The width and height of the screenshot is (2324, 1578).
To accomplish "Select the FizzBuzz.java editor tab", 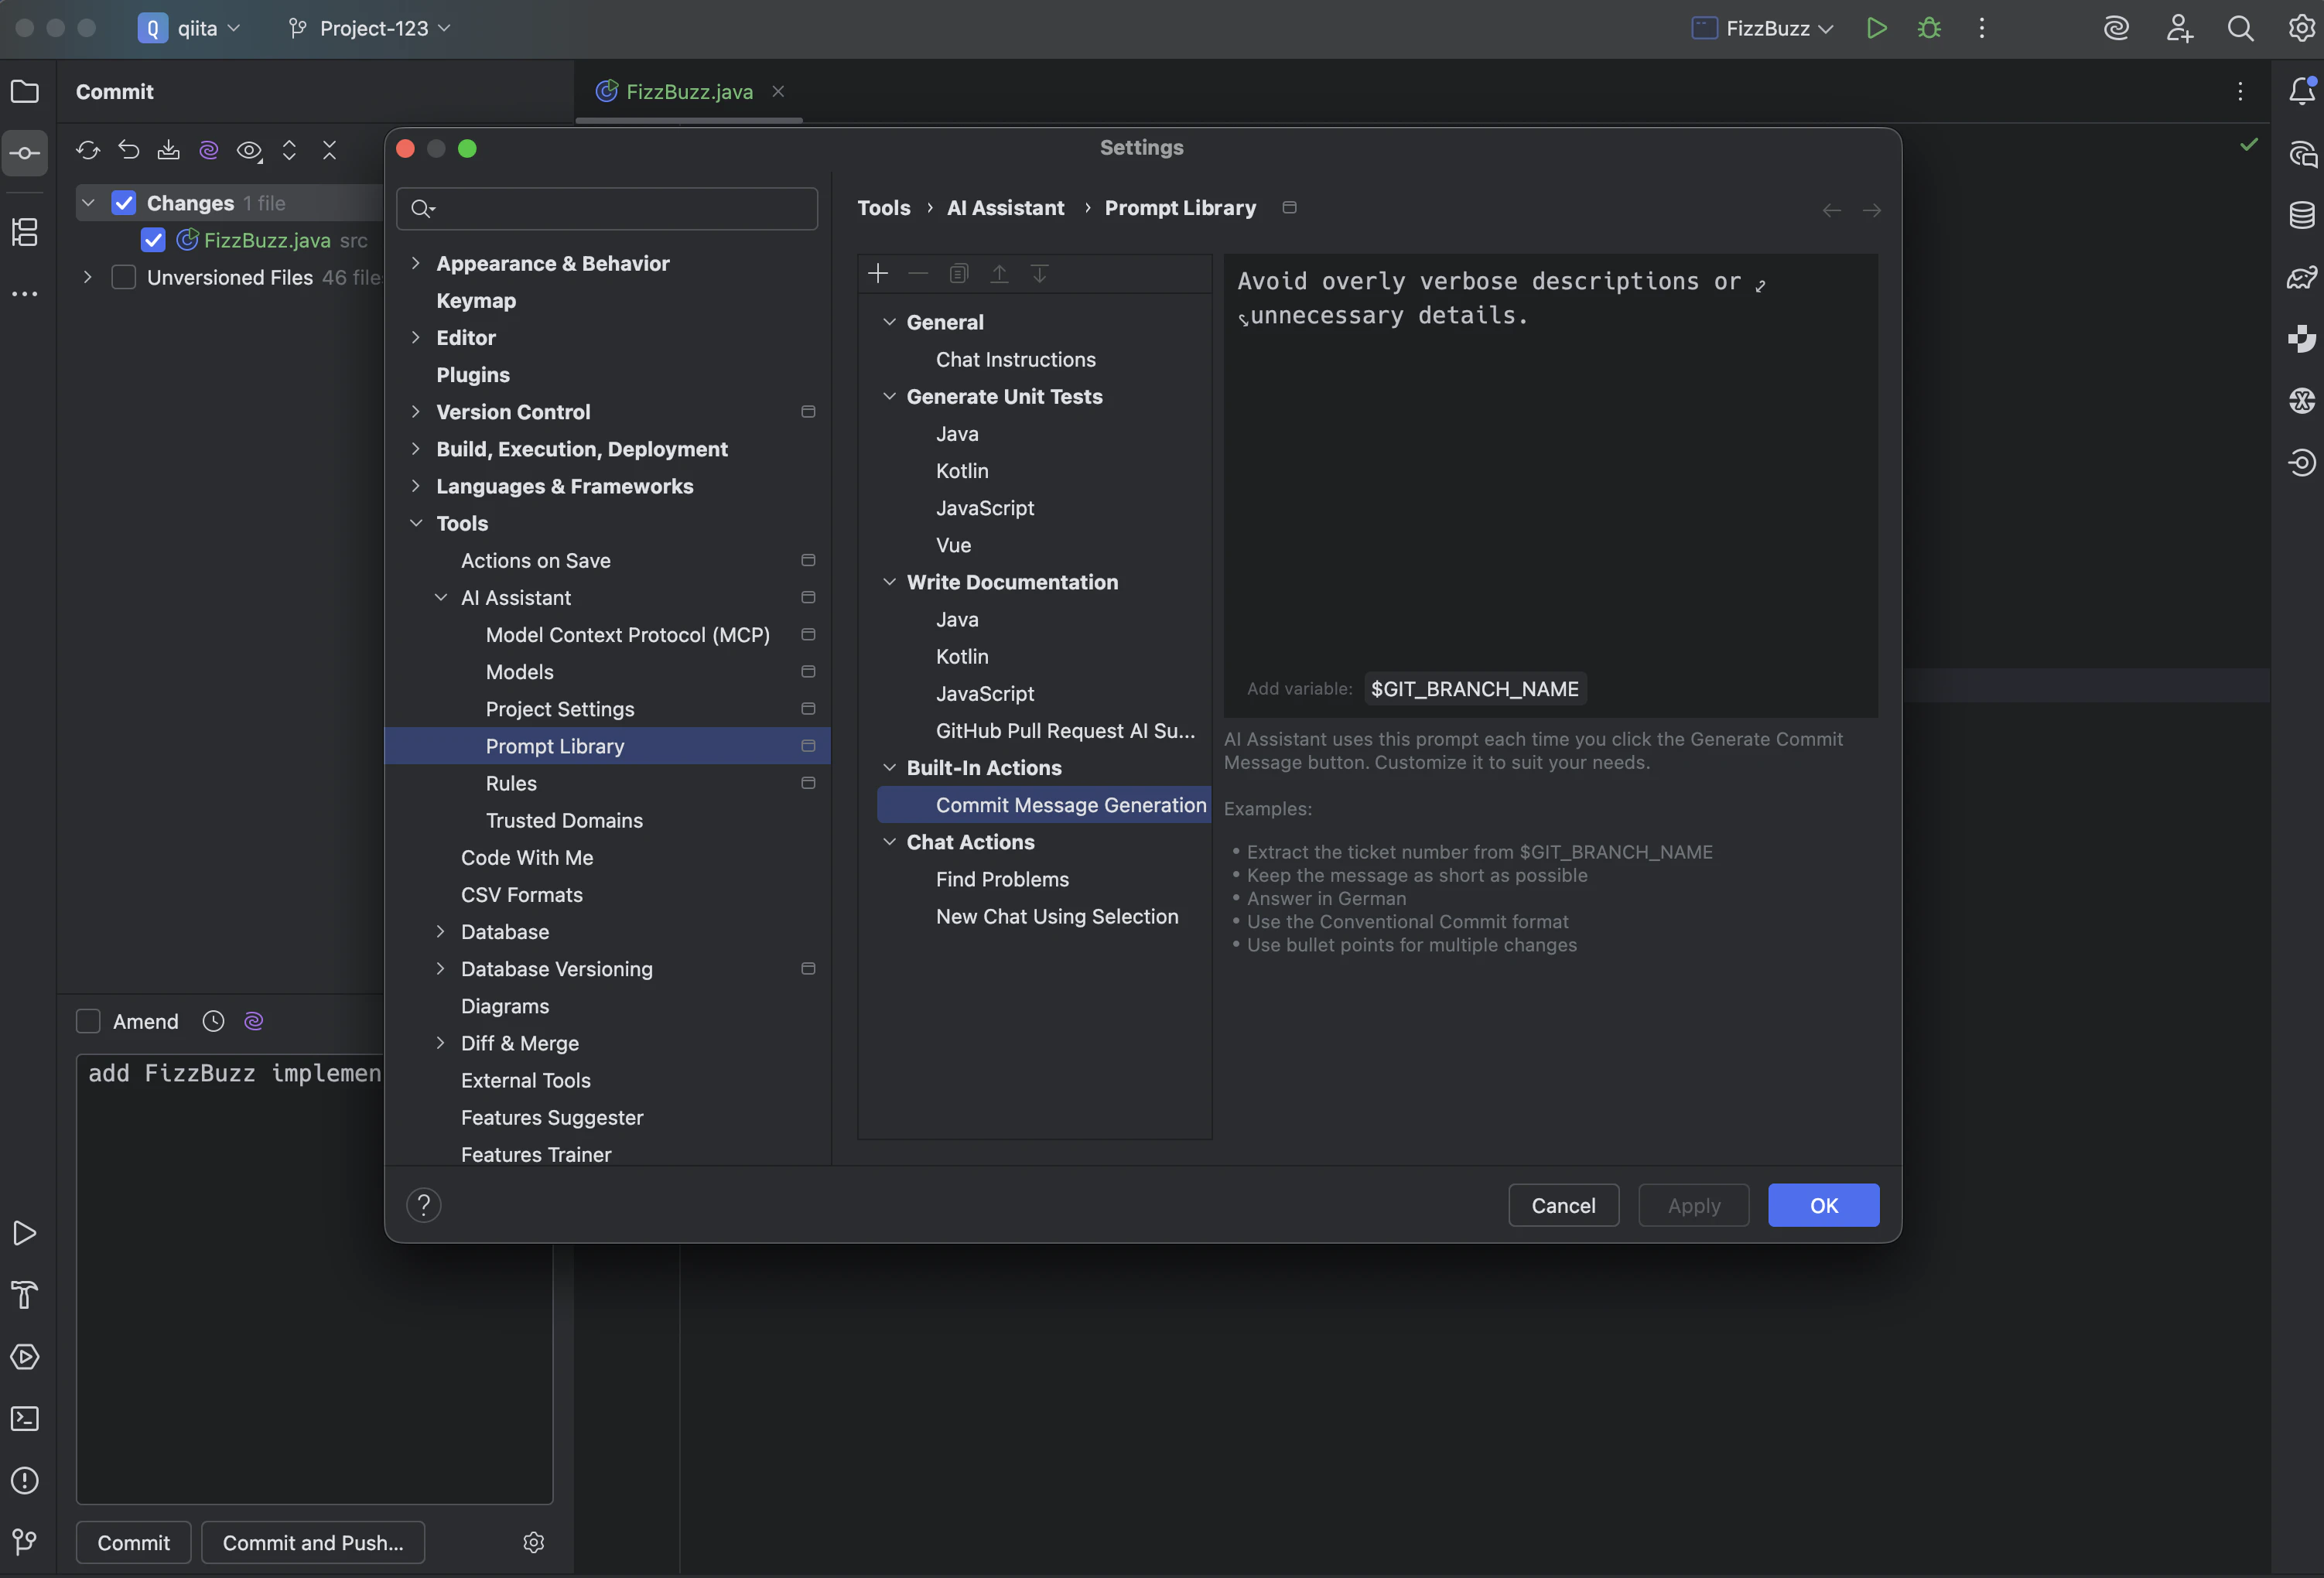I will click(689, 92).
